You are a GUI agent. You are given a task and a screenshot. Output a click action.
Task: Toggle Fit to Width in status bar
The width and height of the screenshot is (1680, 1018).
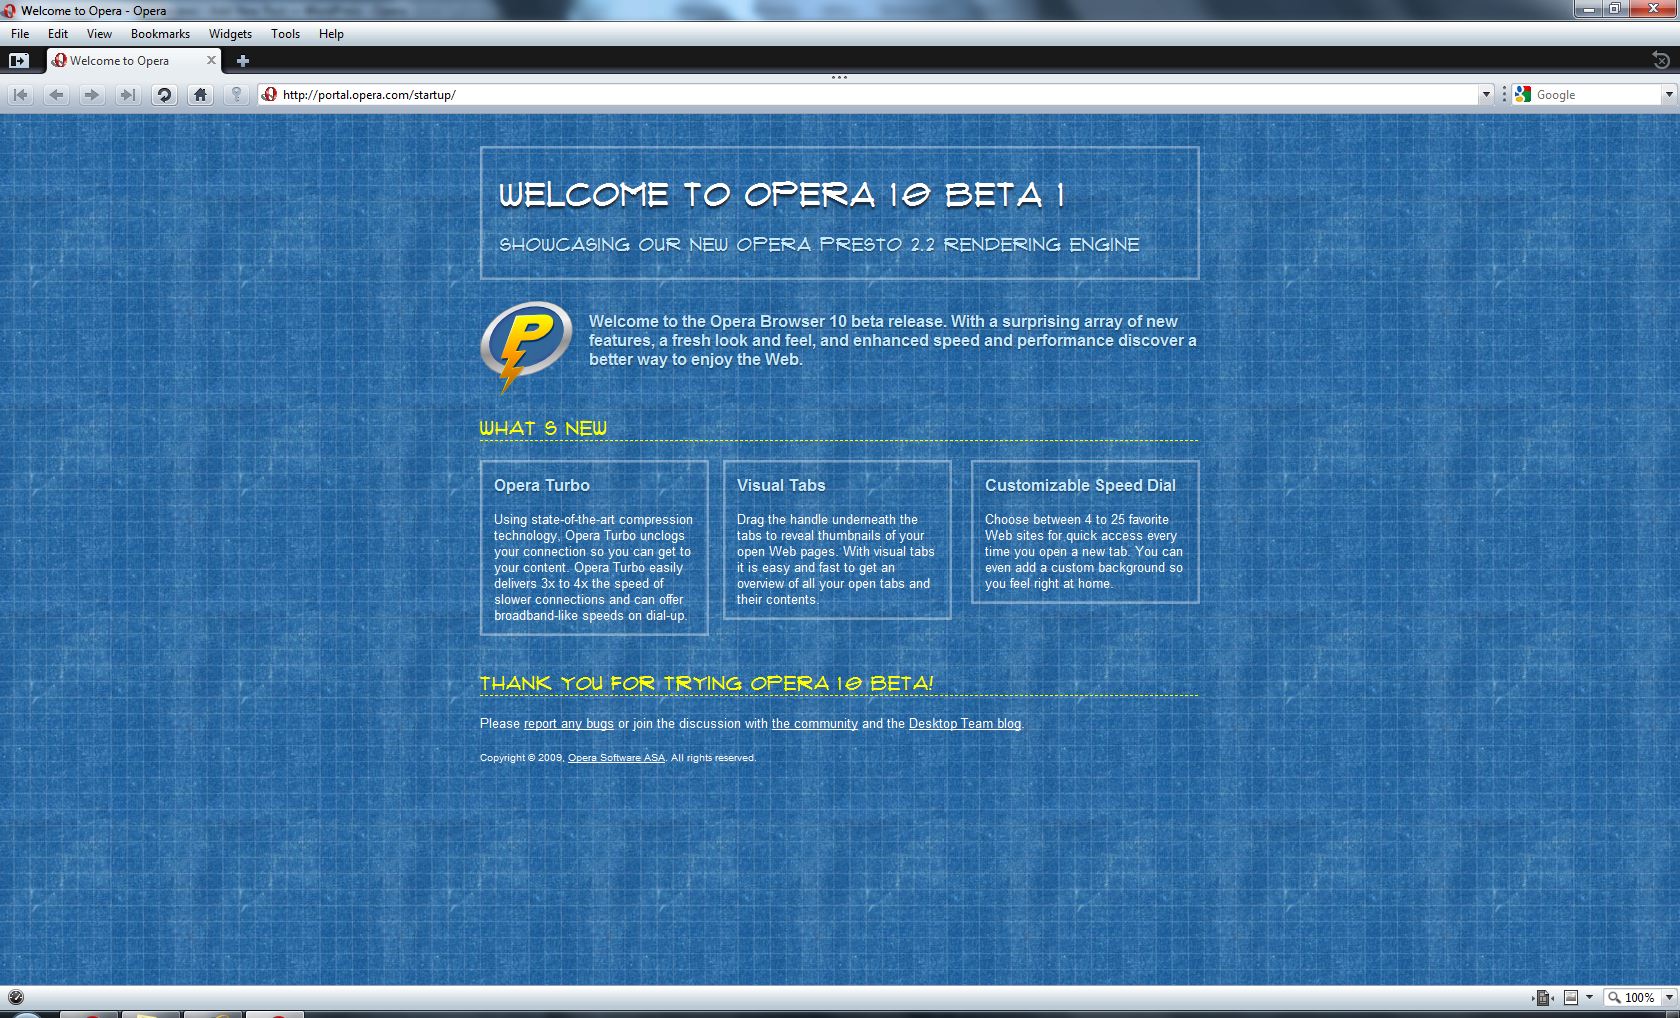click(1543, 997)
